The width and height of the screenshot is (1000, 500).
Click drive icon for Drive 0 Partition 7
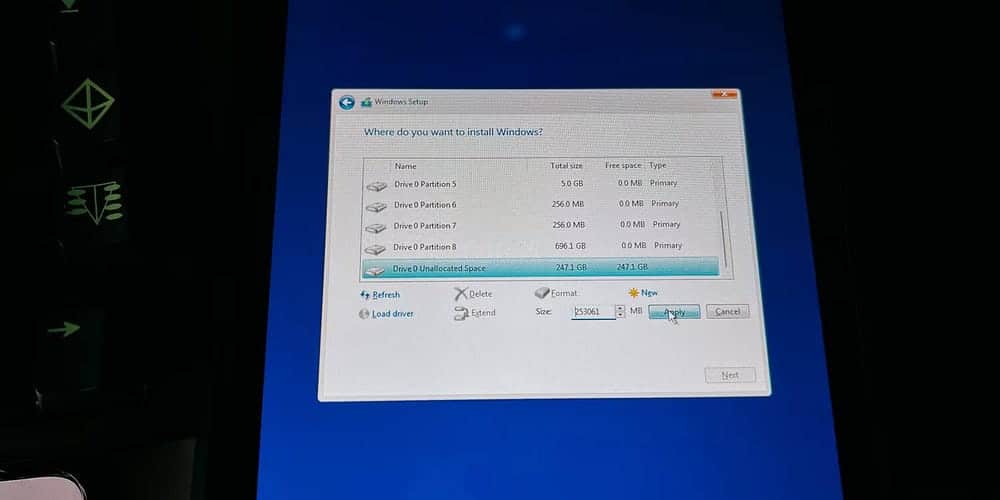pos(376,227)
